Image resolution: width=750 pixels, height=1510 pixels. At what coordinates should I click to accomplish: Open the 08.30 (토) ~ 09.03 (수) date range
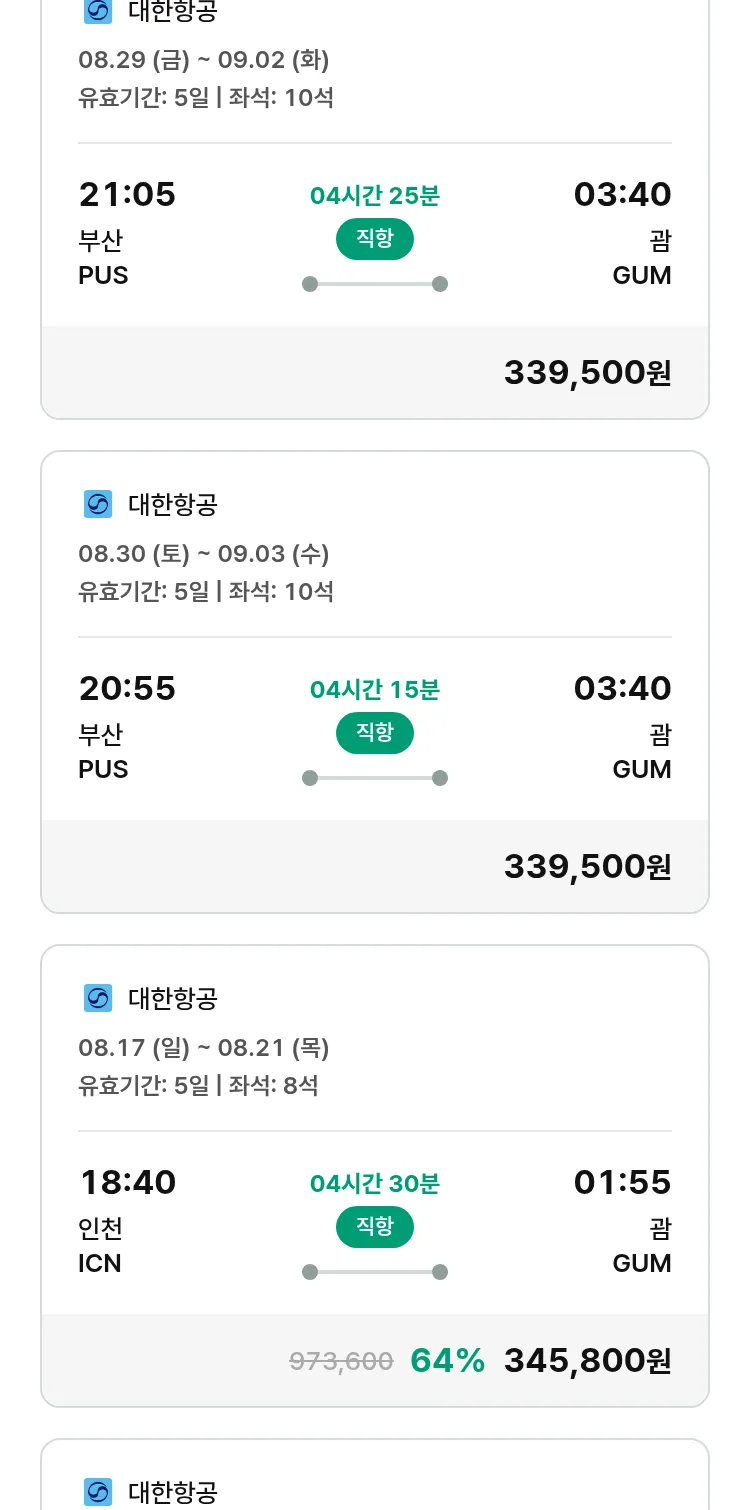coord(204,554)
